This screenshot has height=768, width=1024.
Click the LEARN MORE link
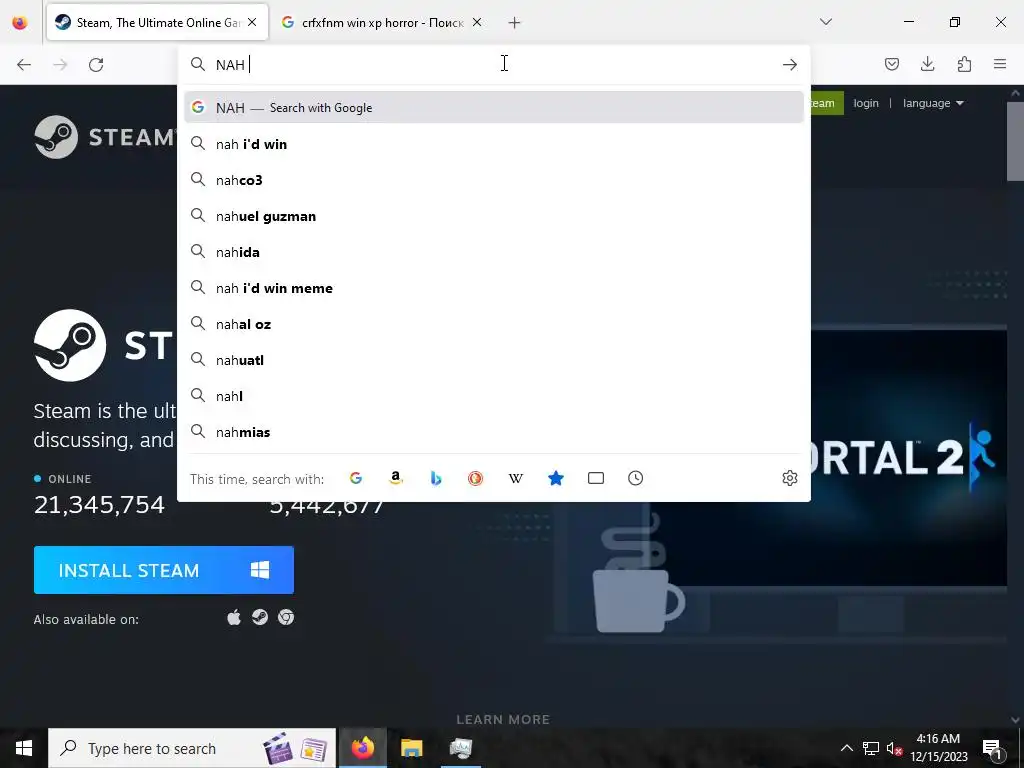tap(503, 720)
